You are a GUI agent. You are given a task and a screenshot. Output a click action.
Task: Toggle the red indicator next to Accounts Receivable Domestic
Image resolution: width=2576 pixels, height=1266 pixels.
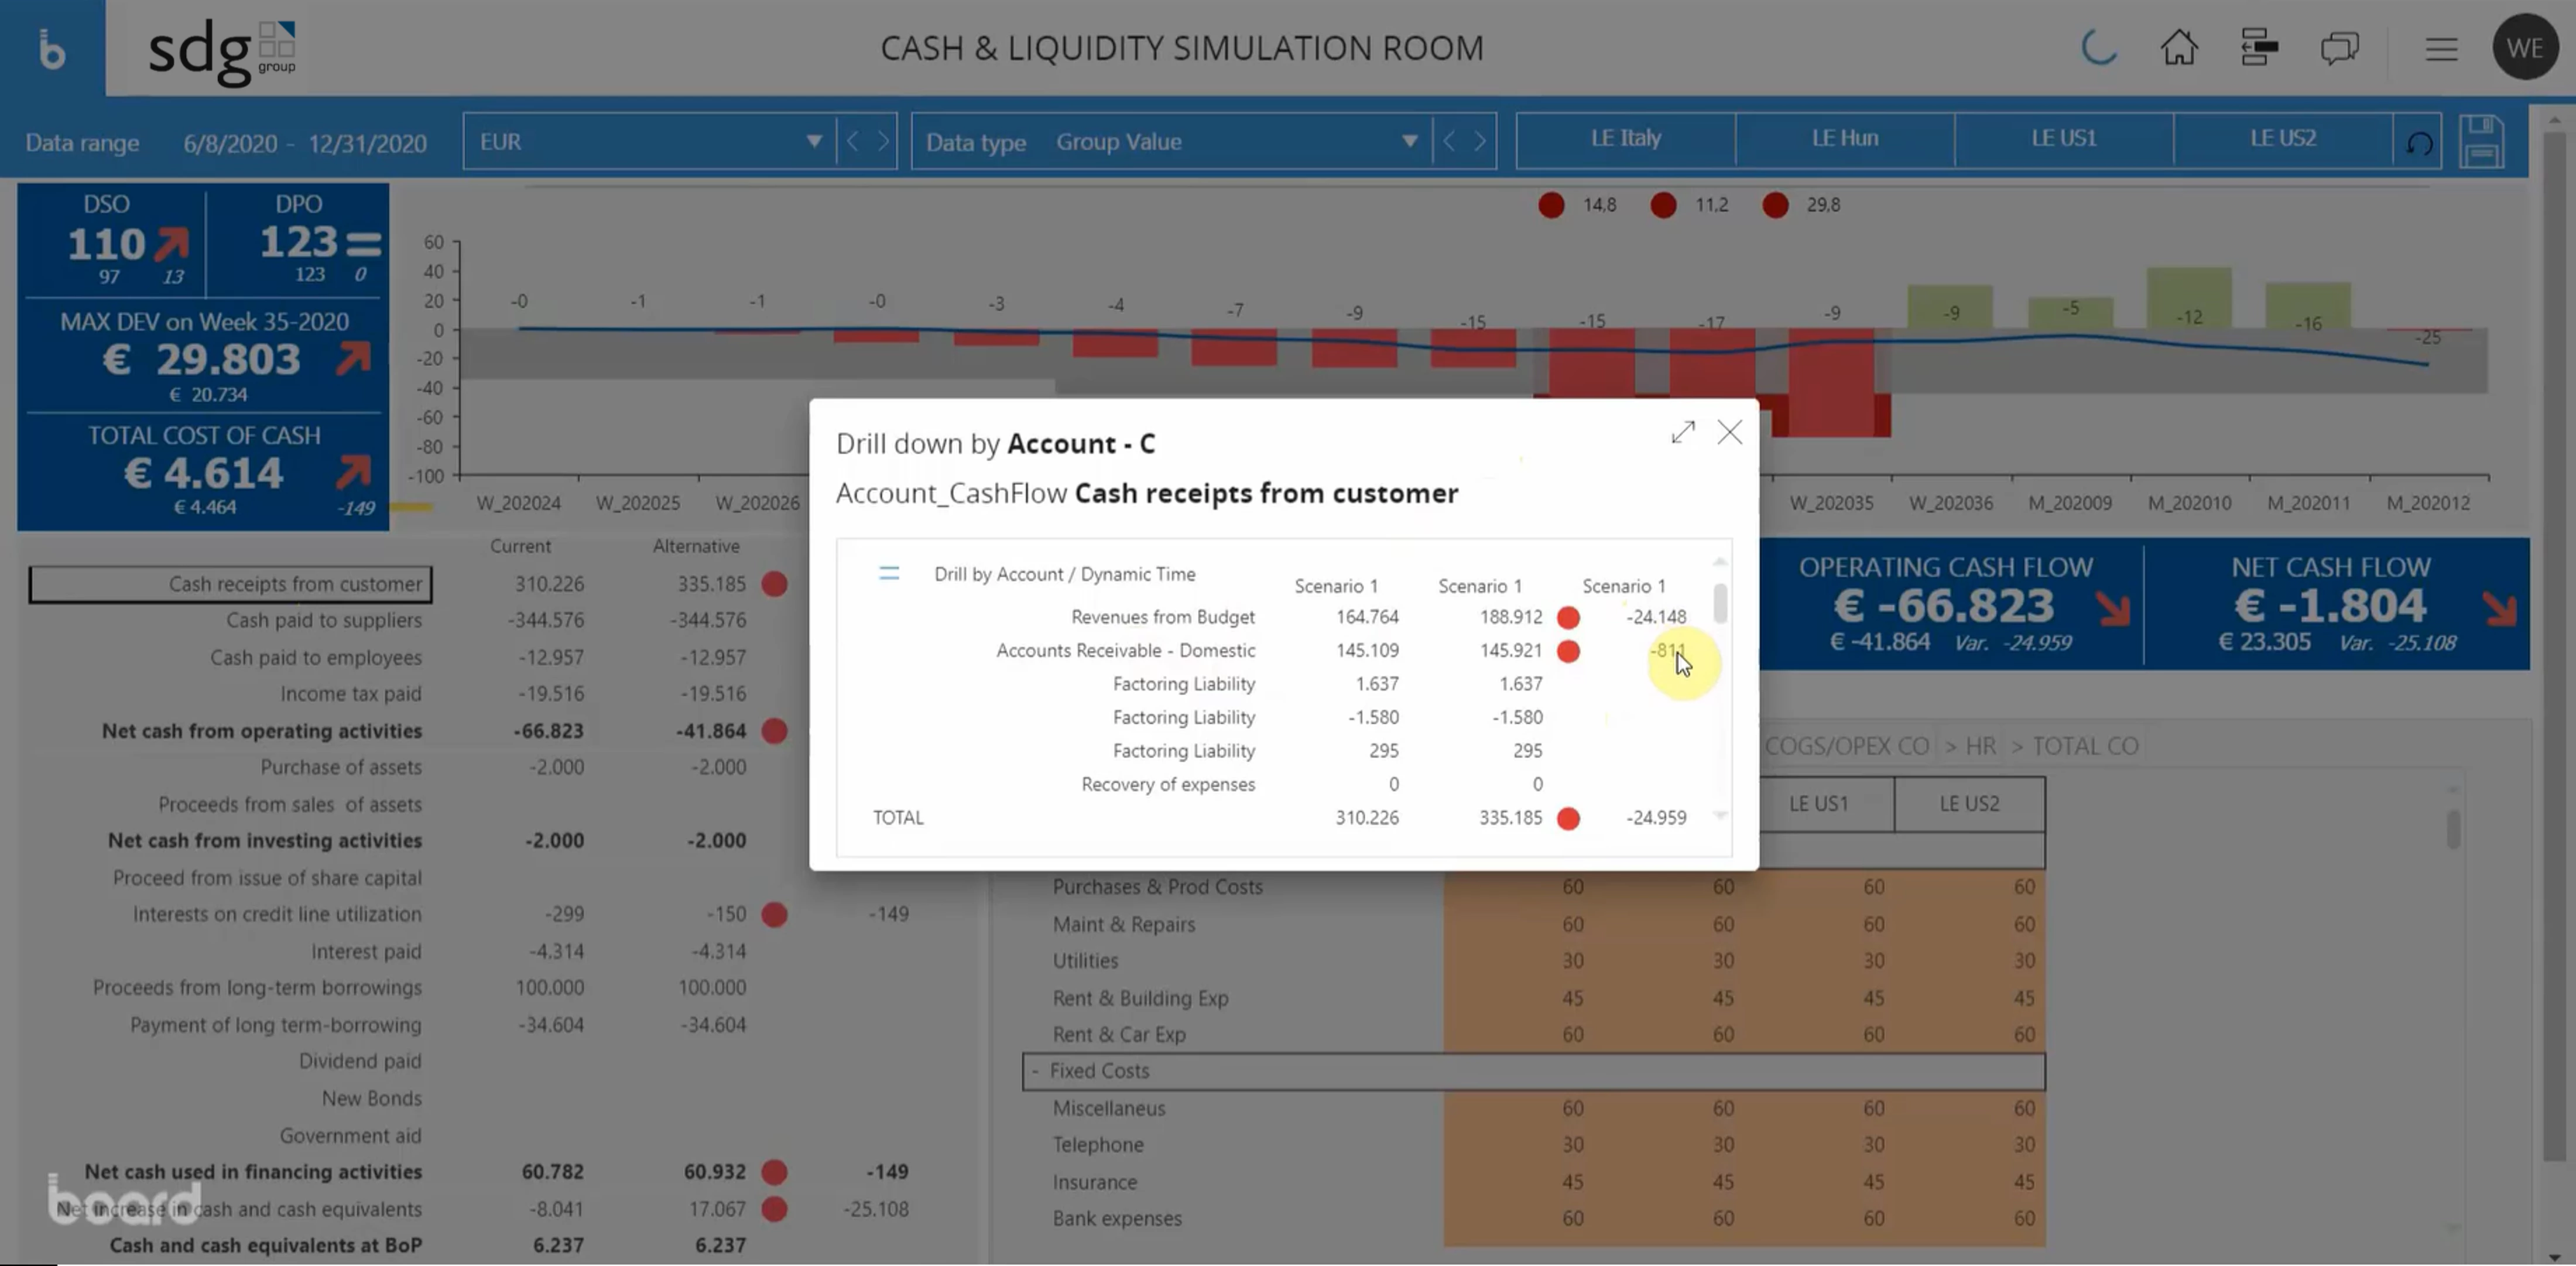1569,649
